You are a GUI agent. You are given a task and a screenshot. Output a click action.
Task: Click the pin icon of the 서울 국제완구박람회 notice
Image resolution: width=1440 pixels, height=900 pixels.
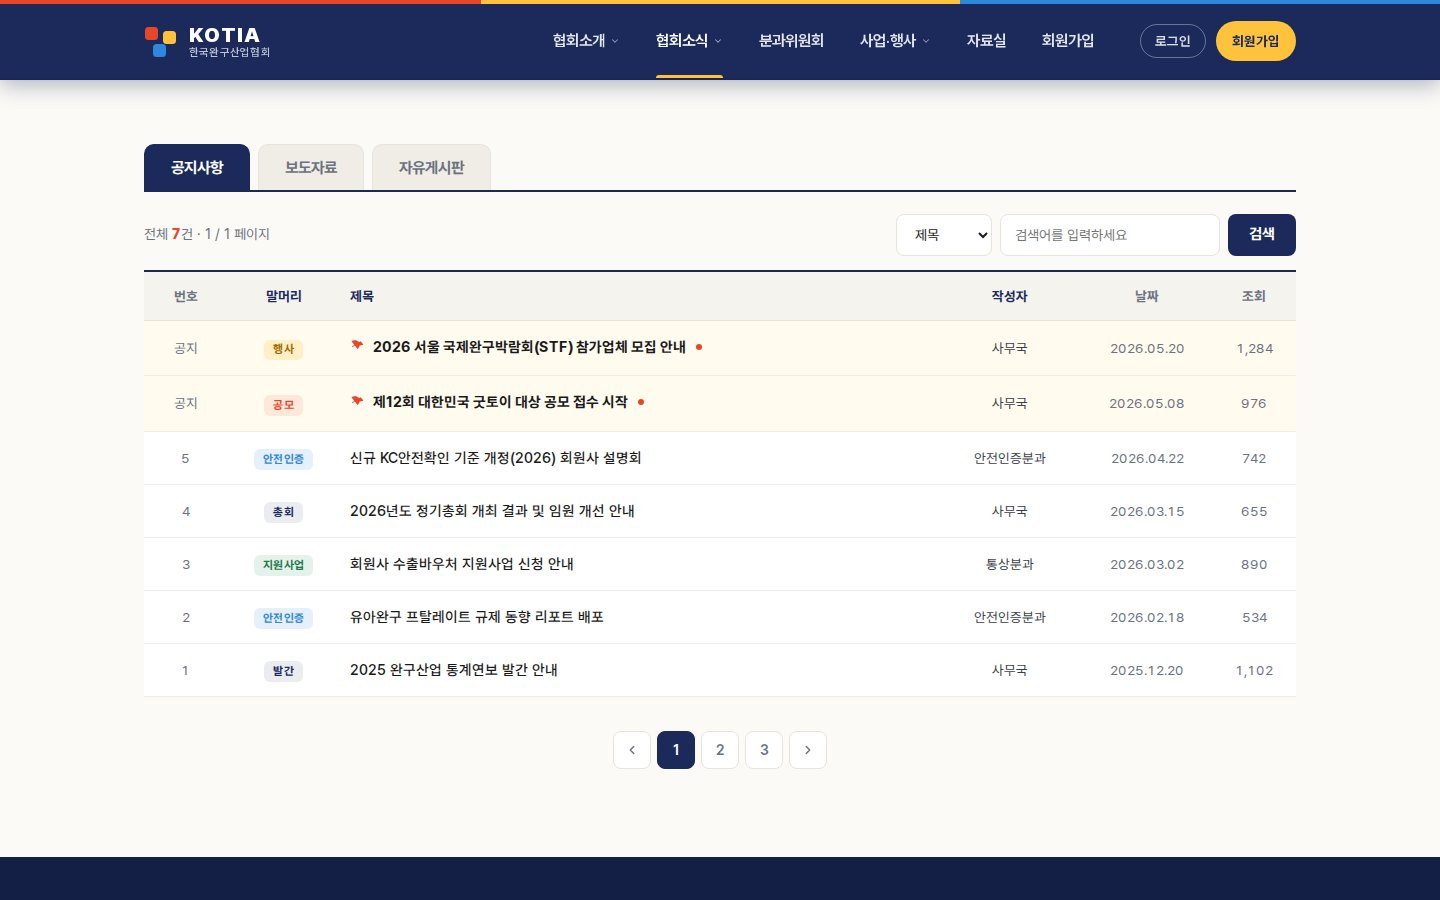click(357, 345)
